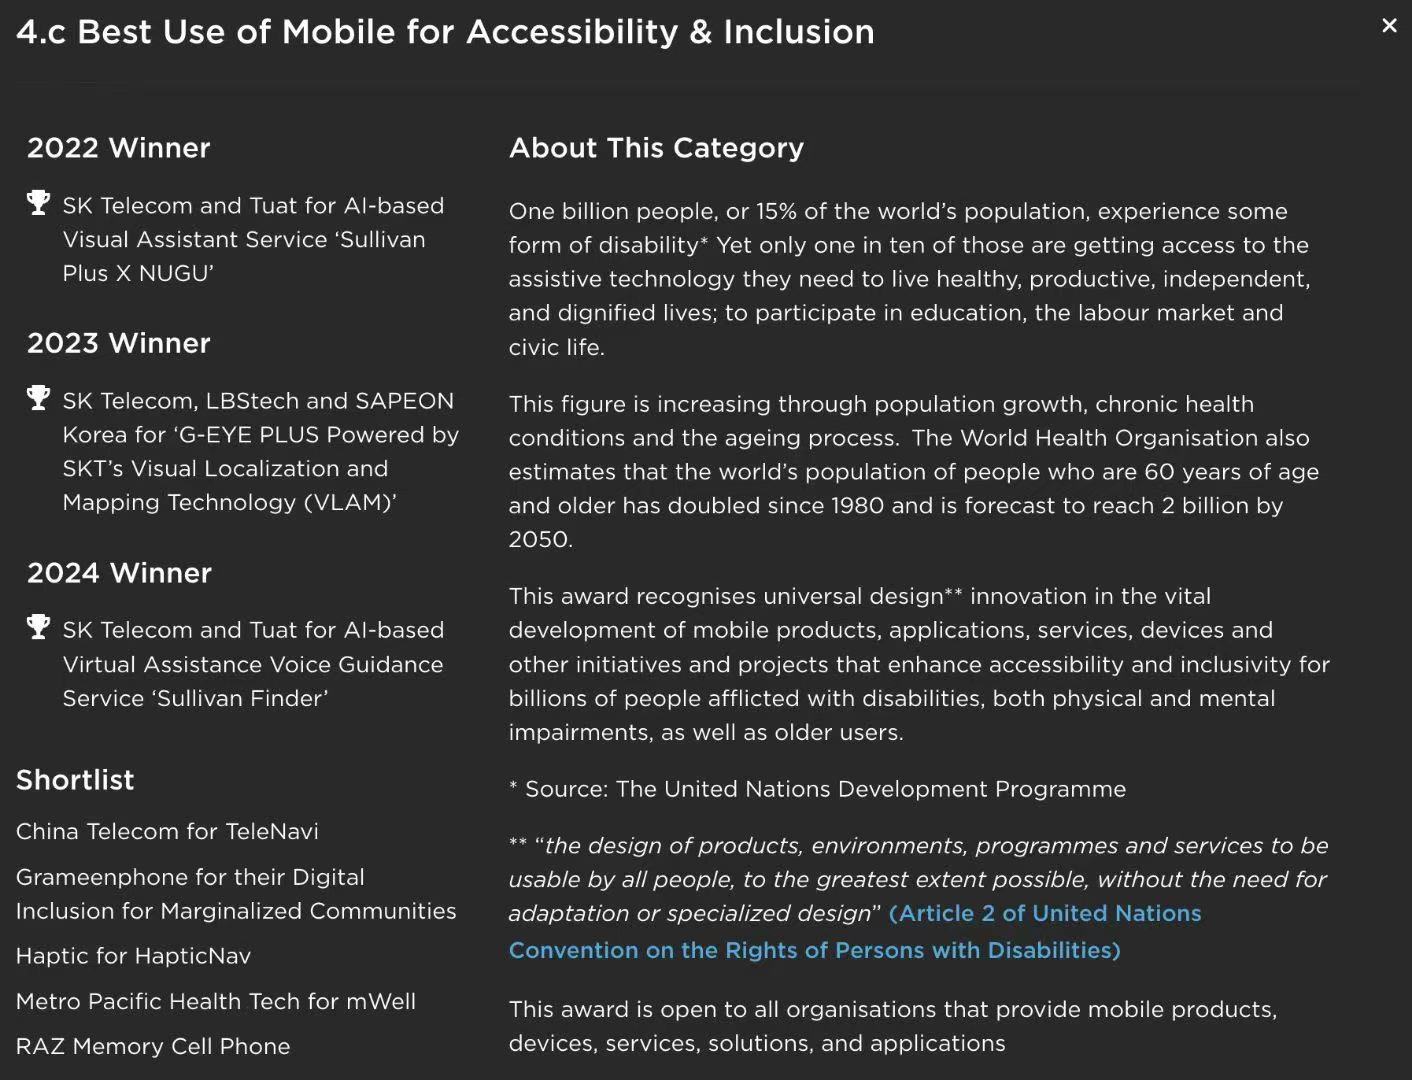
Task: Click the 2022 Winner heading
Action: (x=118, y=148)
